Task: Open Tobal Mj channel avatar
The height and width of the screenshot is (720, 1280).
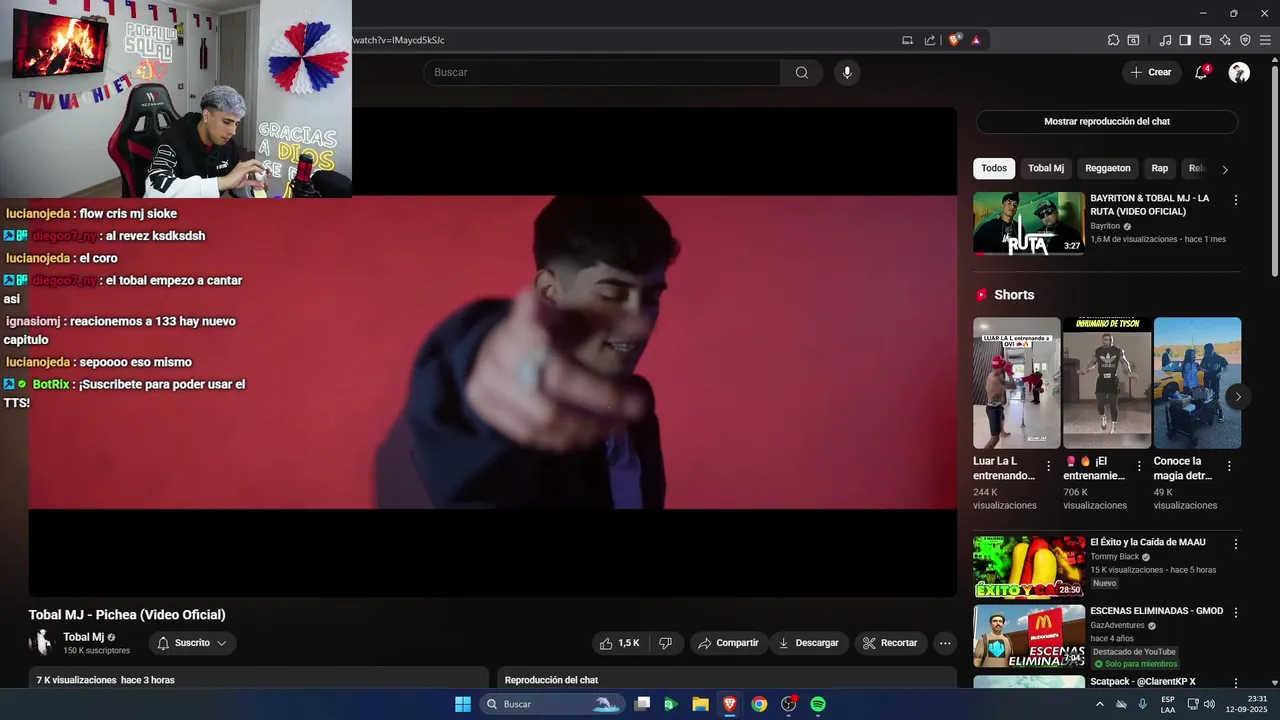Action: [x=42, y=643]
